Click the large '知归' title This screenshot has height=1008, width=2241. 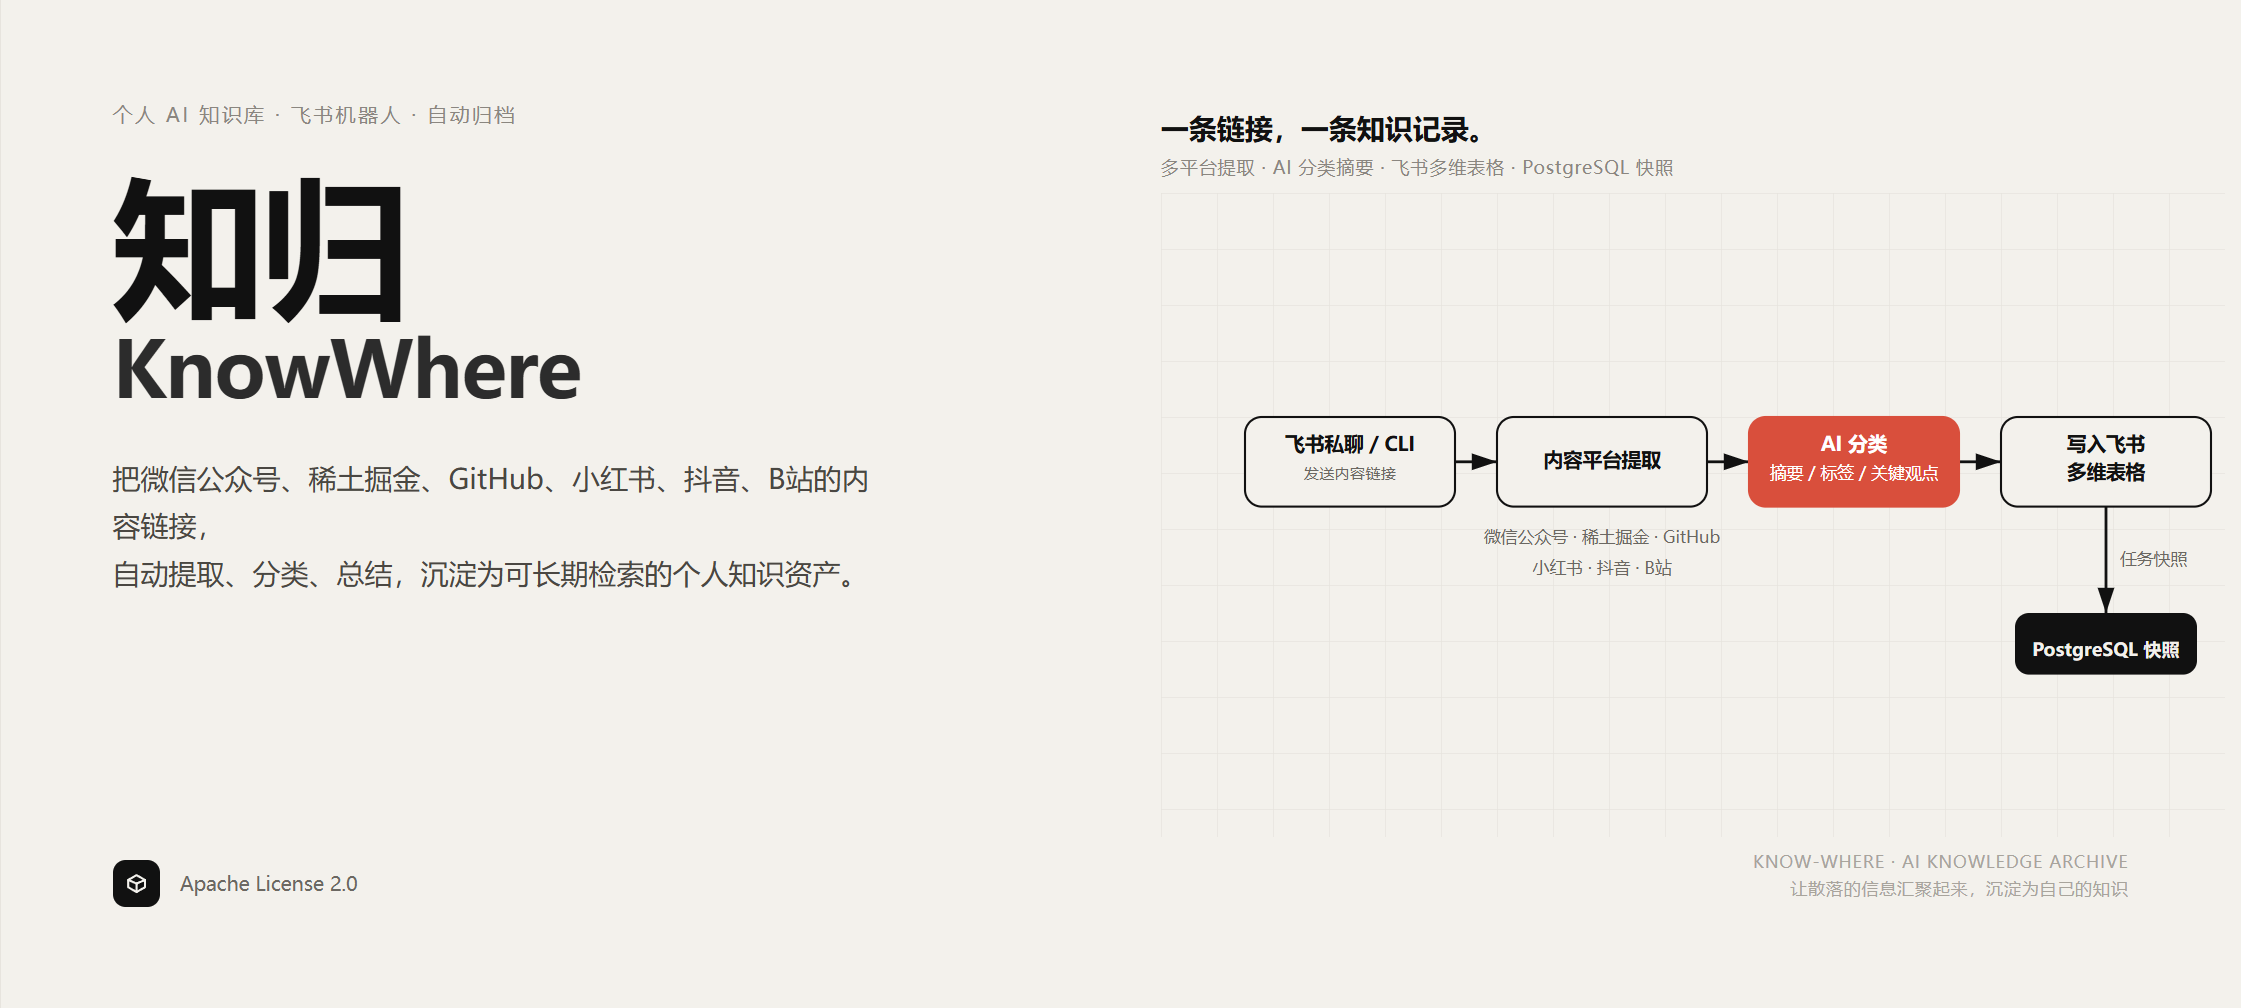click(259, 250)
